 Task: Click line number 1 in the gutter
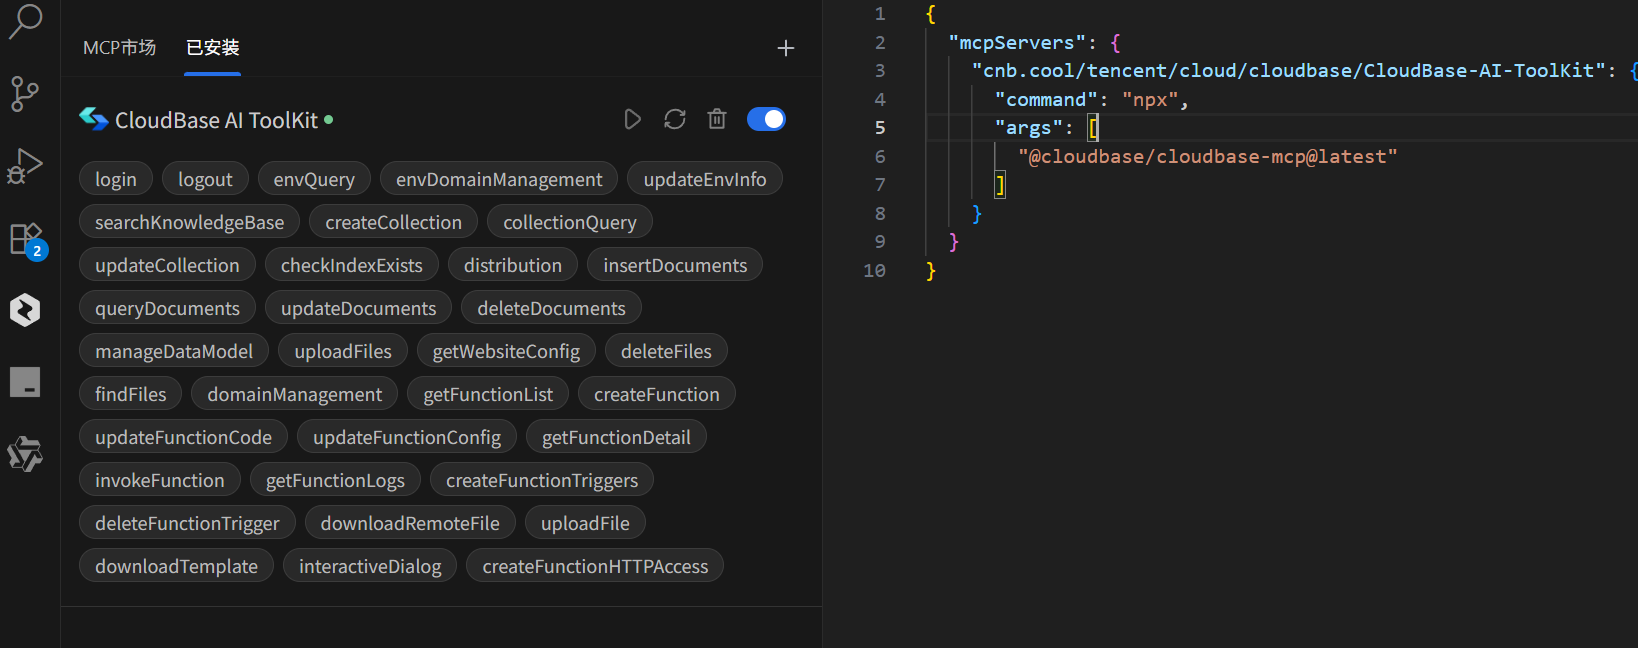(x=880, y=14)
